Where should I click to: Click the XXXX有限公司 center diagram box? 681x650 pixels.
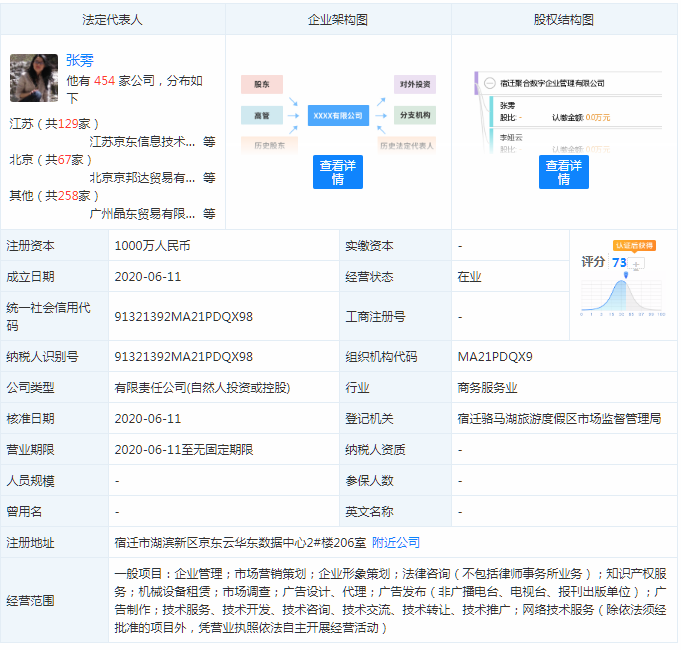[x=338, y=115]
